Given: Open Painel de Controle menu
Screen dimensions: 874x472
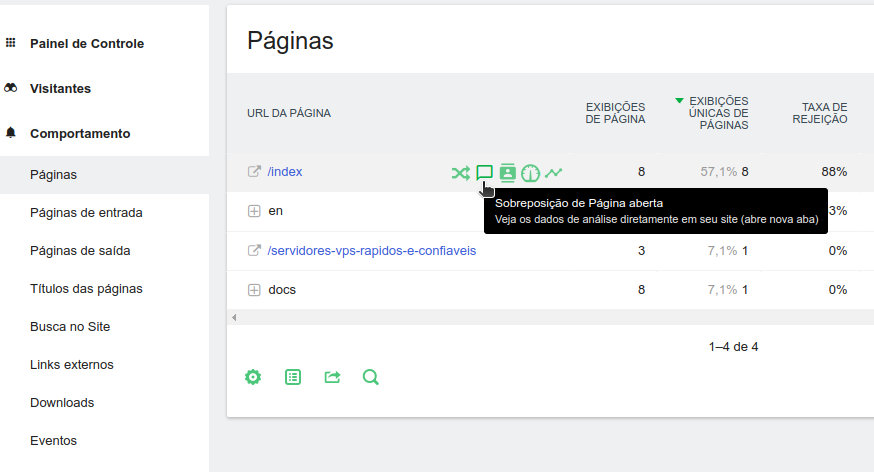Looking at the screenshot, I should tap(86, 44).
